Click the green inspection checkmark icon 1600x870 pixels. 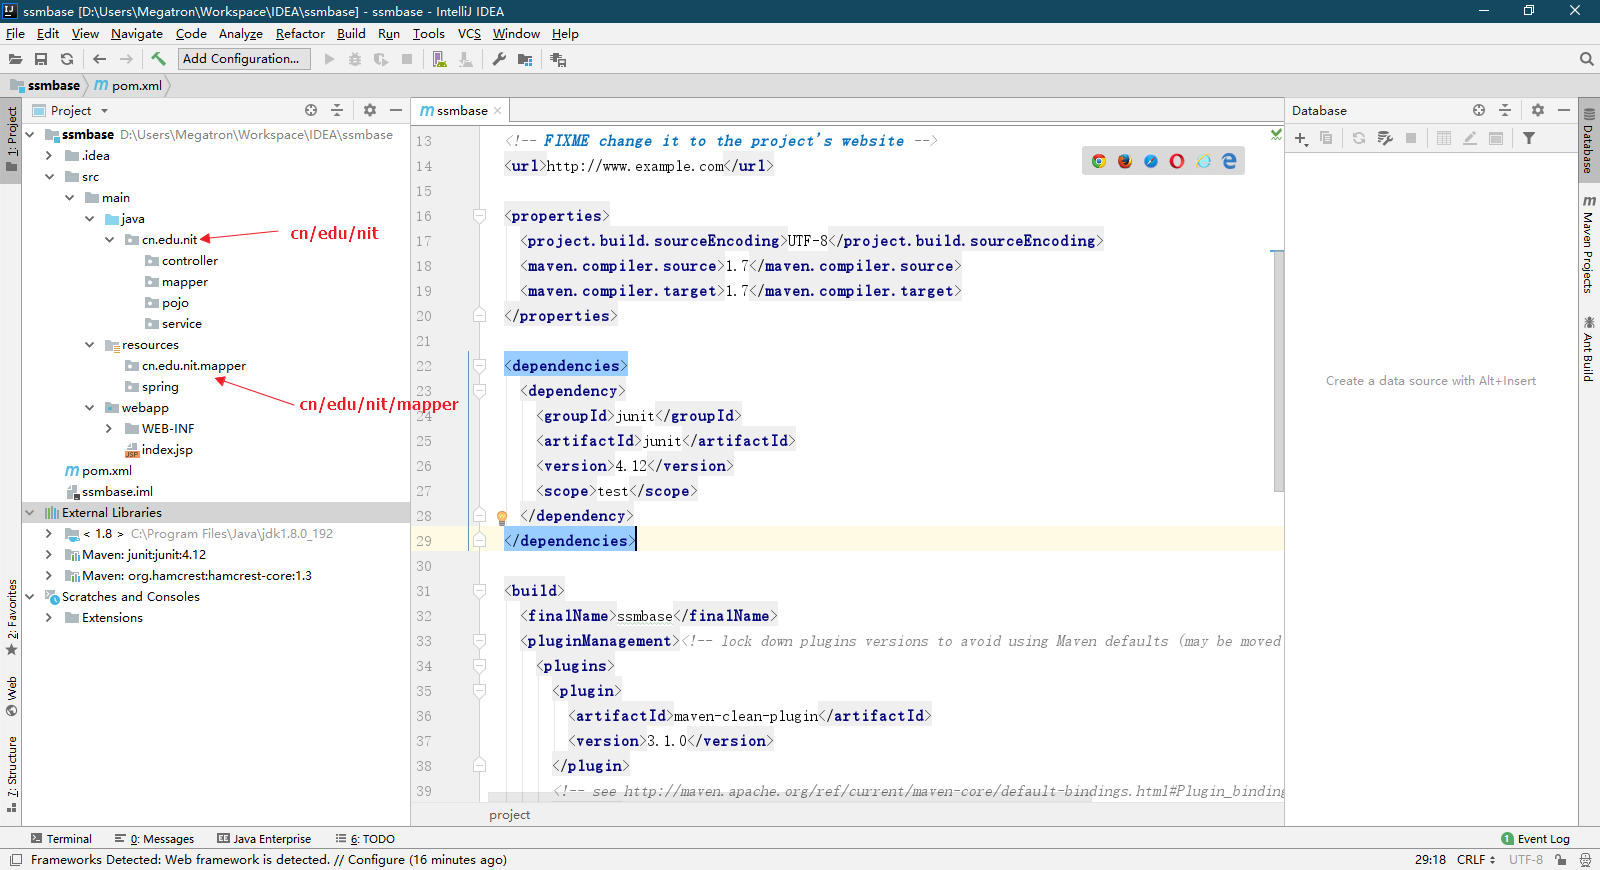pyautogui.click(x=1276, y=133)
